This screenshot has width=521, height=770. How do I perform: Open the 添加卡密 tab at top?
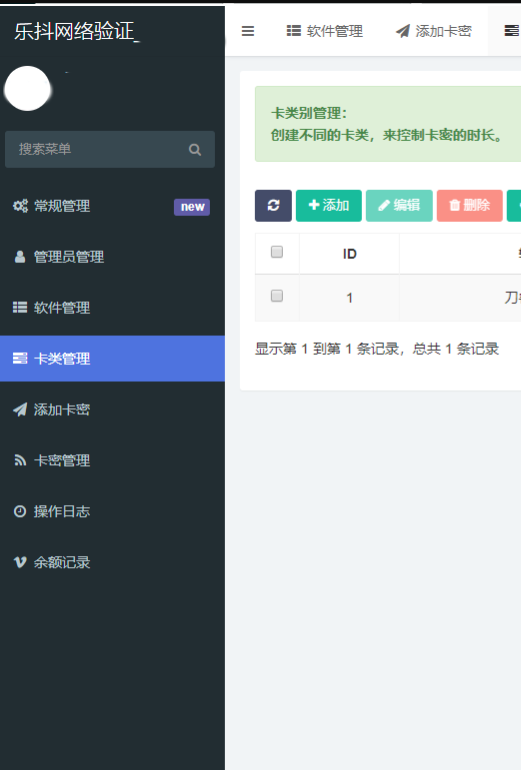pos(434,31)
